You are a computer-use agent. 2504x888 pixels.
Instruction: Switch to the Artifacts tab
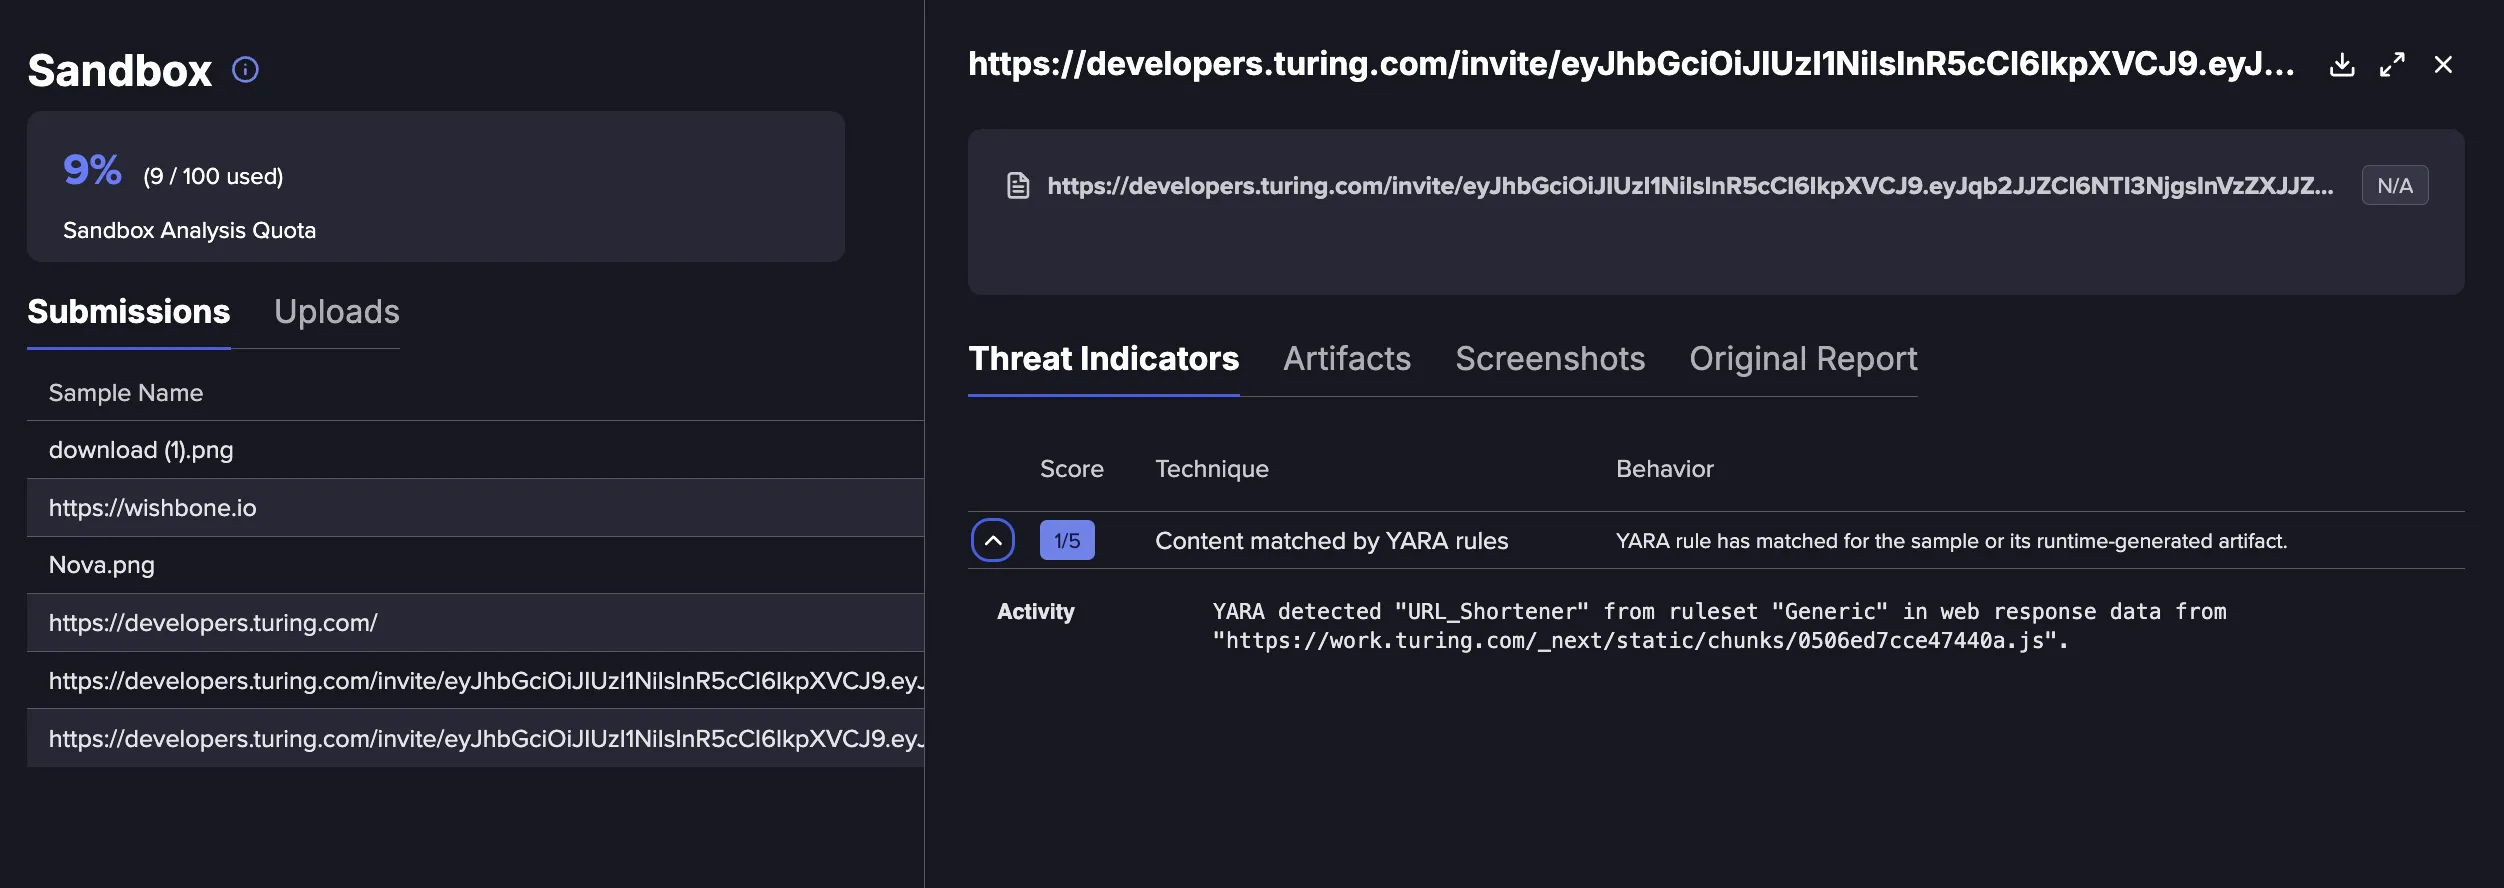click(1347, 359)
